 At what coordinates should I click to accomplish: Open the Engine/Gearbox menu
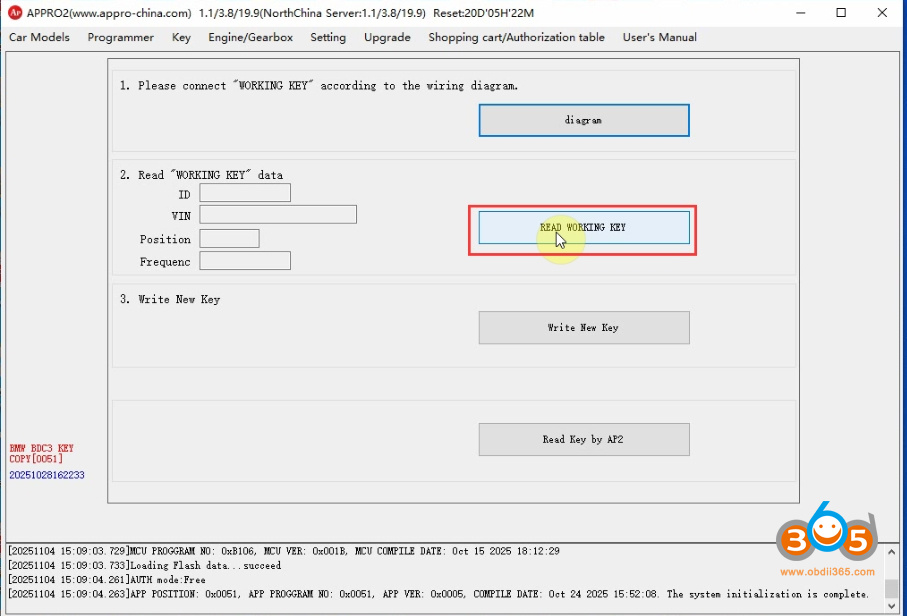point(250,38)
